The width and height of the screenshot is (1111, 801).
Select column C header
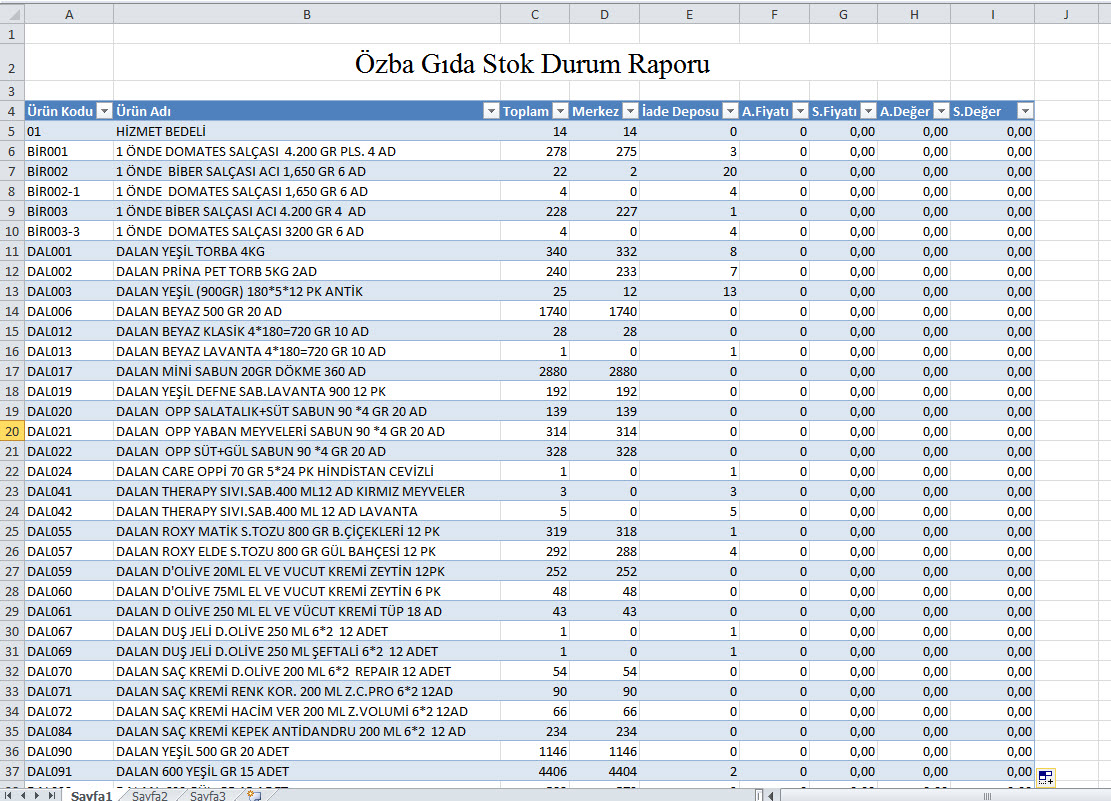point(535,14)
